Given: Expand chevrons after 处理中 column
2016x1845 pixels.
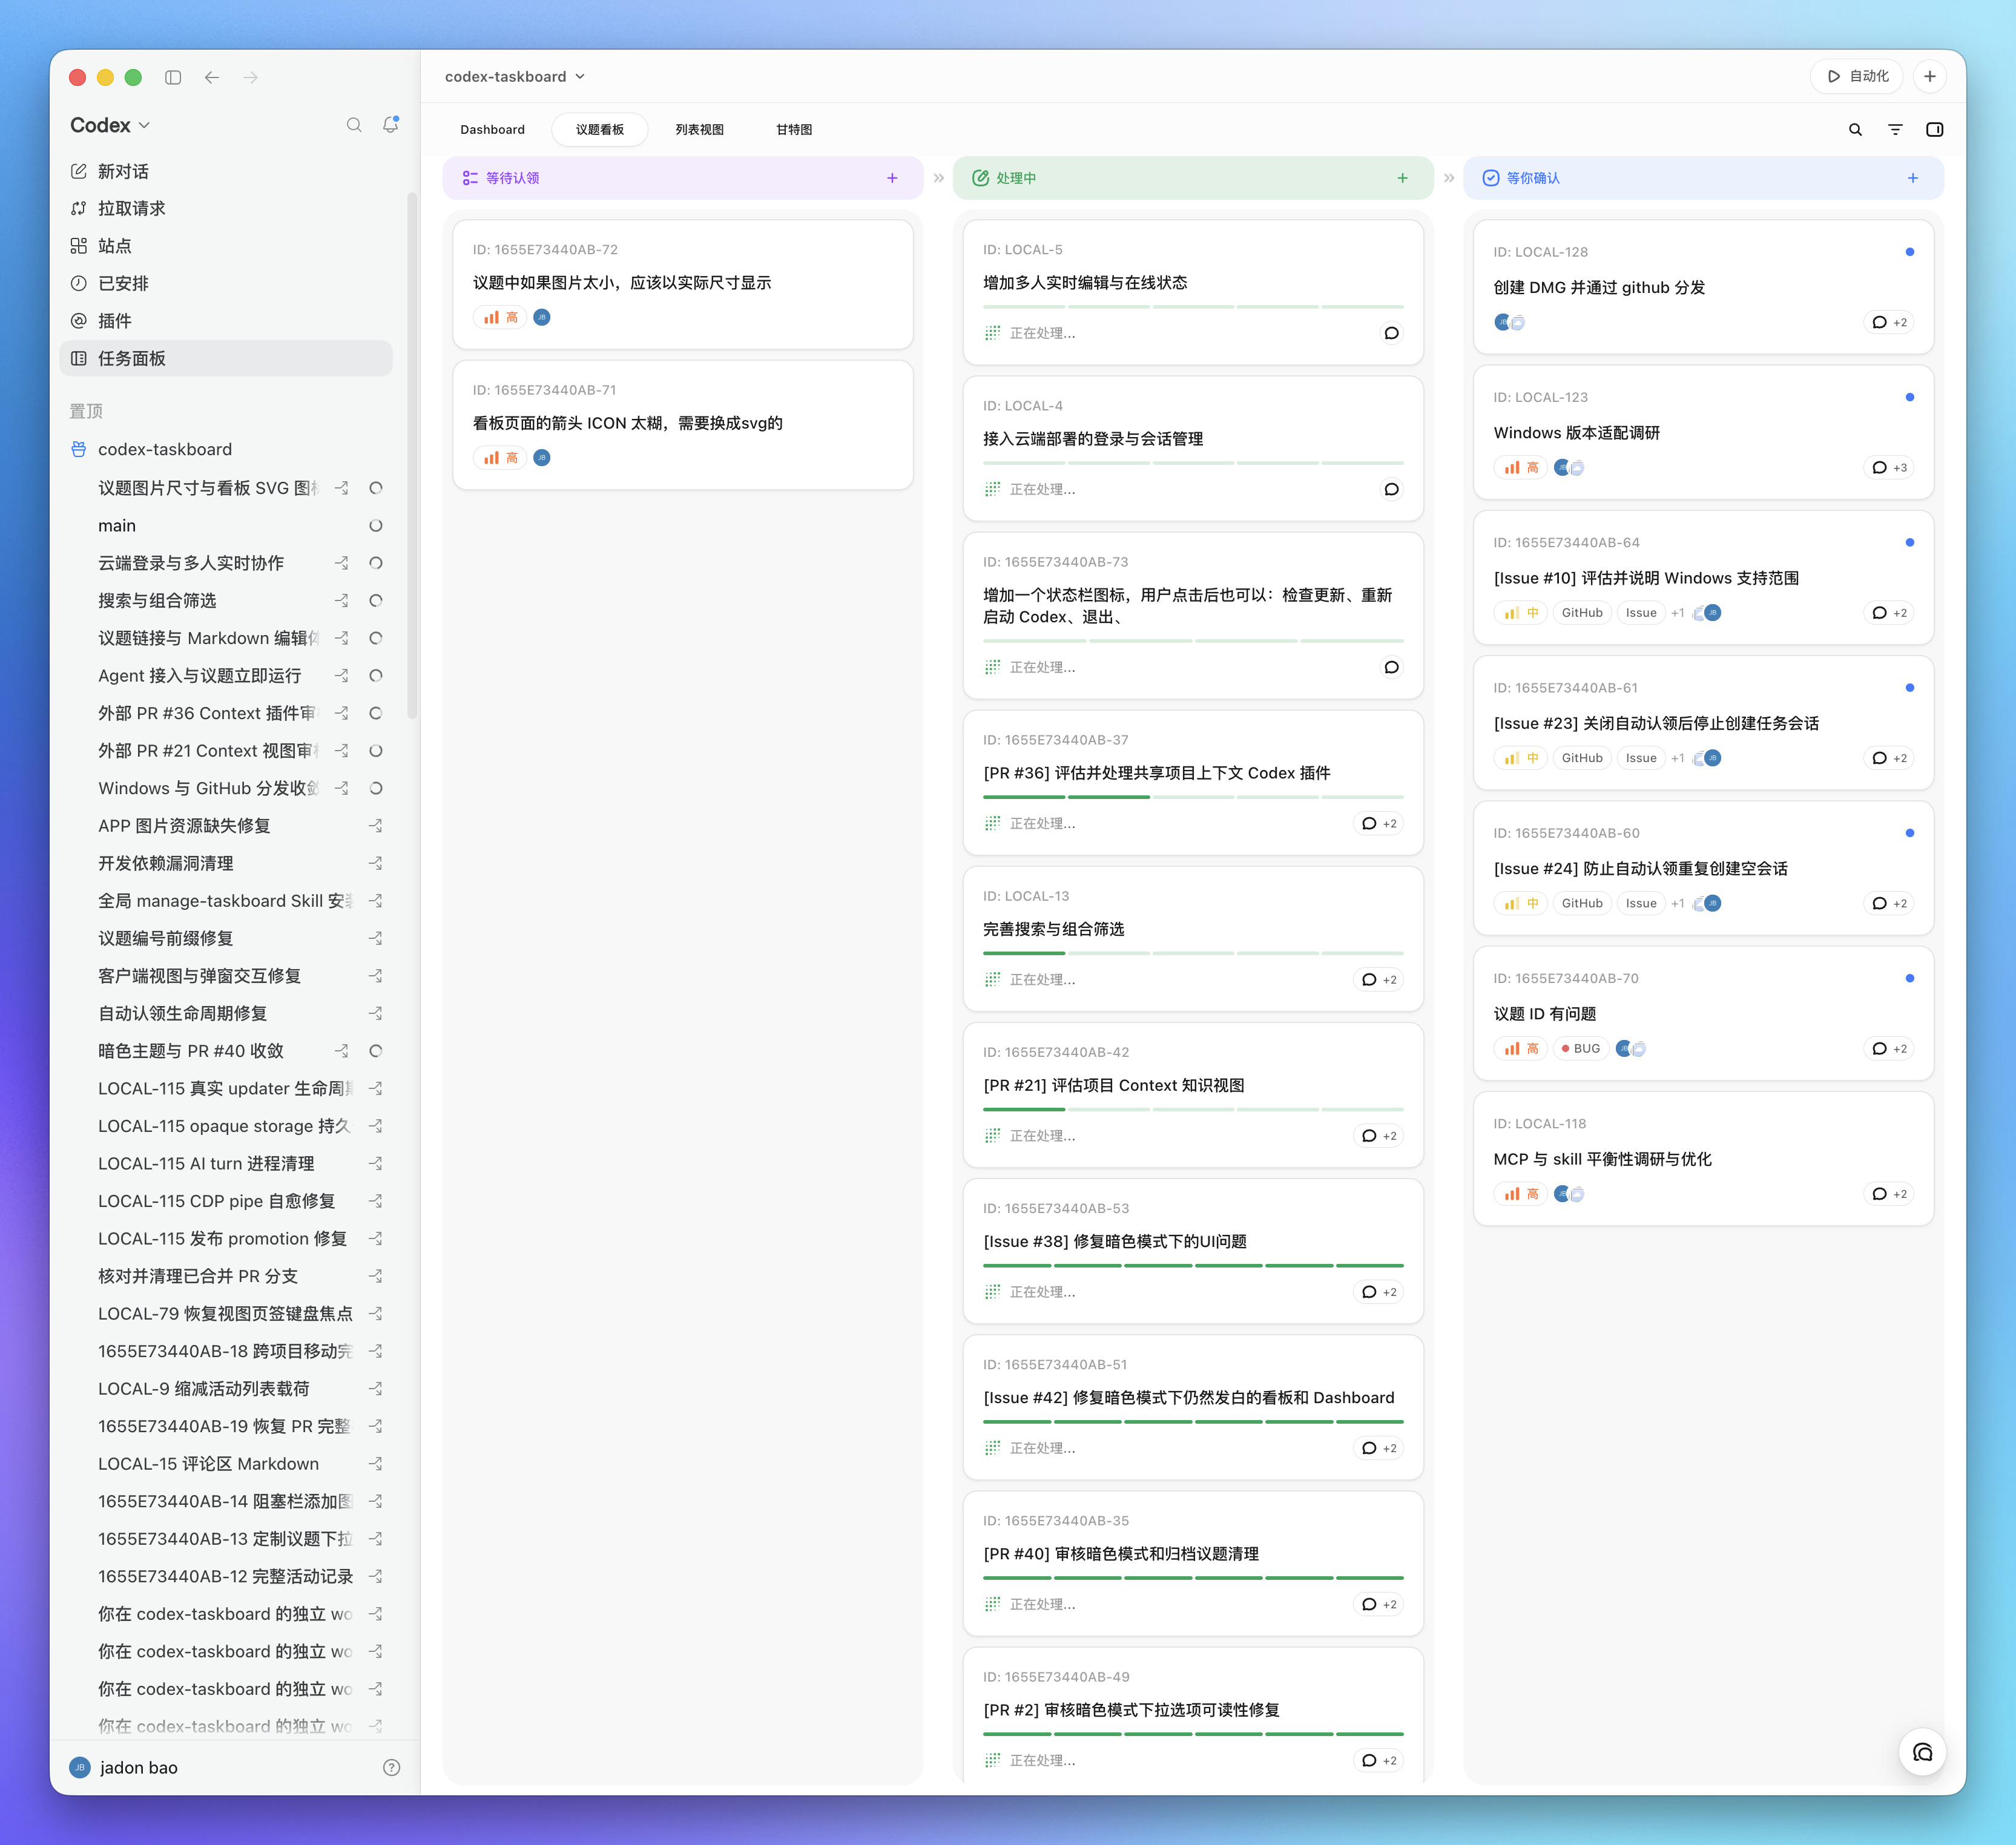Looking at the screenshot, I should [x=1449, y=178].
